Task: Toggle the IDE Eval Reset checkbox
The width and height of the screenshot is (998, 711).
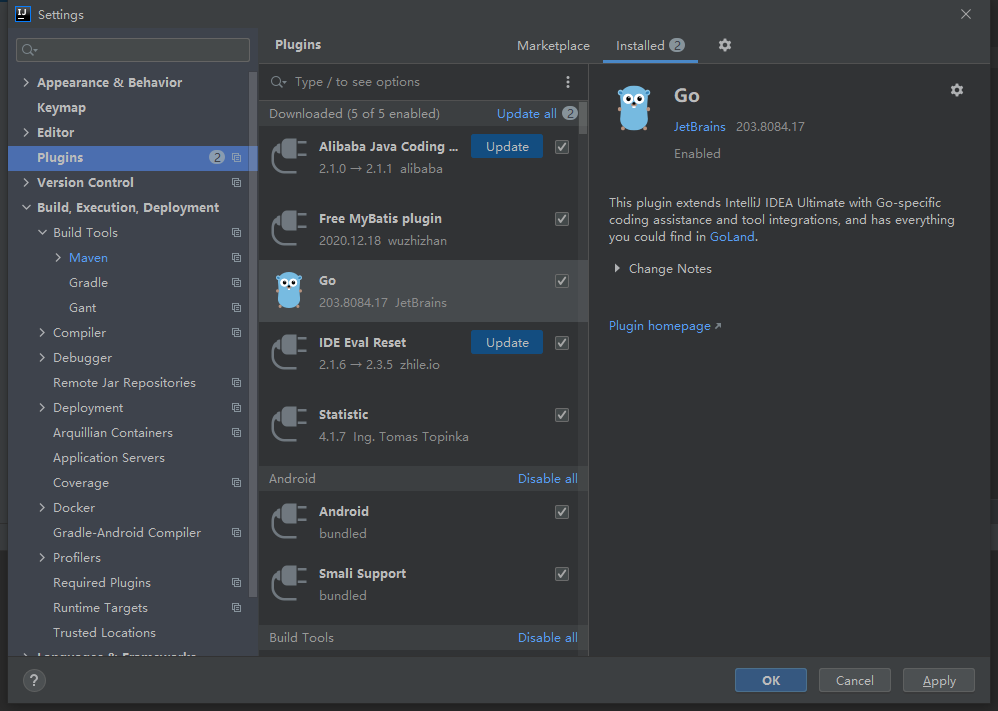Action: point(562,343)
